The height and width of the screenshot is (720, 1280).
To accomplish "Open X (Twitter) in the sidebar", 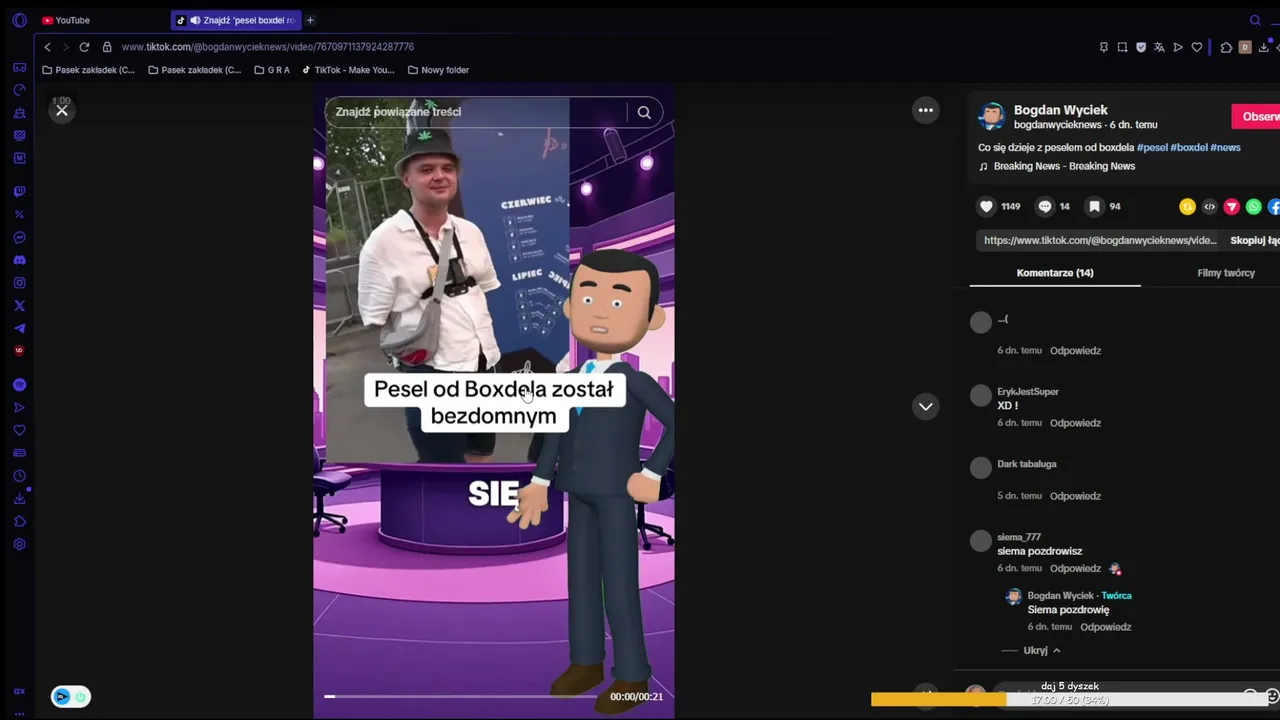I will pos(19,306).
